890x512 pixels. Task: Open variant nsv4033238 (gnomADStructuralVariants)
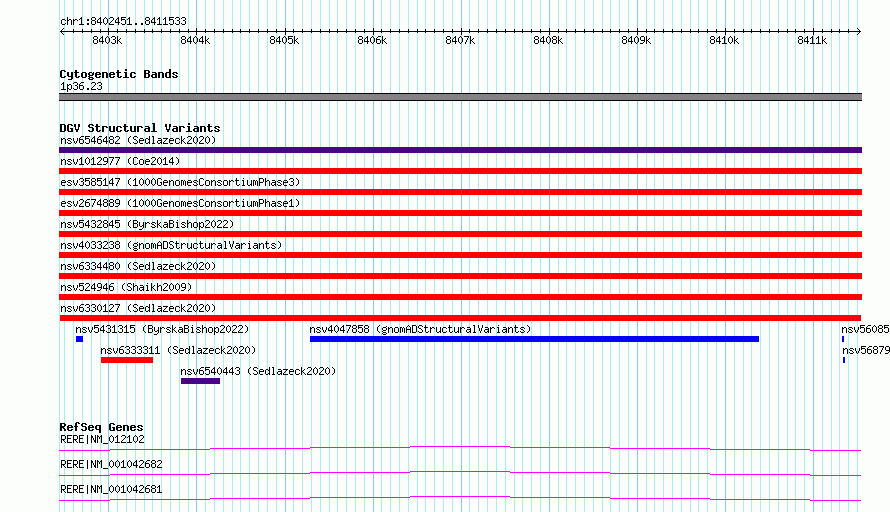tap(171, 245)
